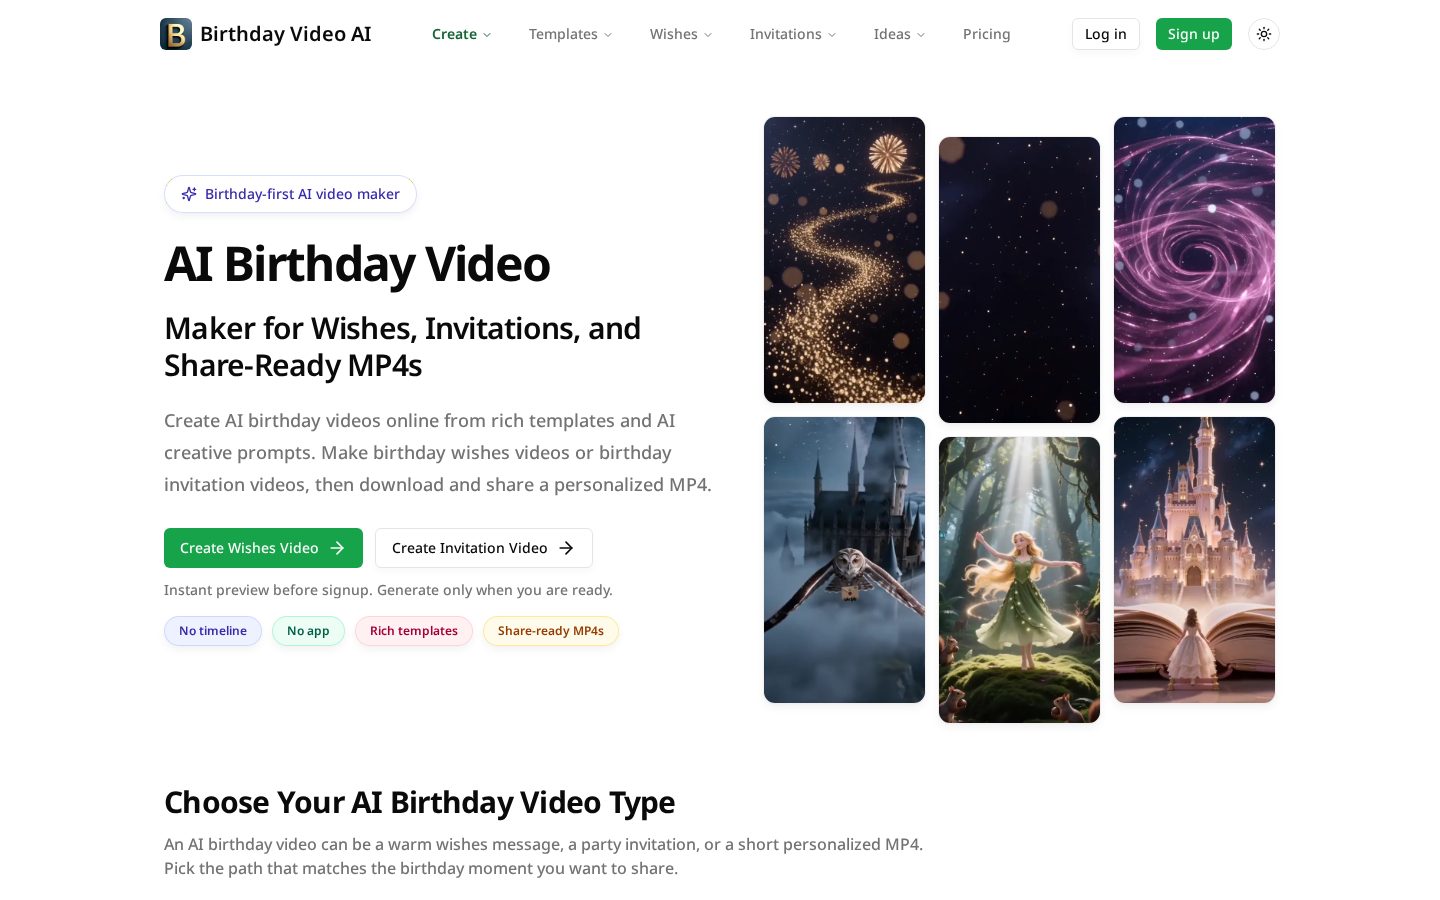Open the Templates nav menu
This screenshot has height=900, width=1440.
coord(570,34)
